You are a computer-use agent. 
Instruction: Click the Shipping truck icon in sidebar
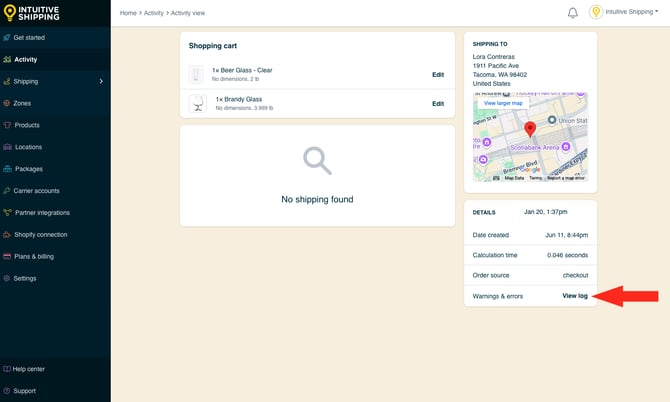pyautogui.click(x=6, y=81)
